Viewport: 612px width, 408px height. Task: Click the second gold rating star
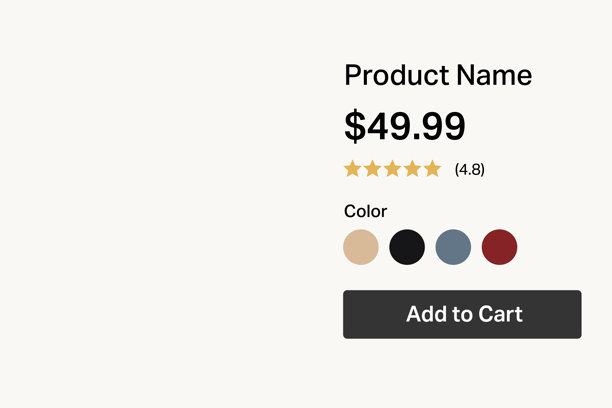click(372, 169)
